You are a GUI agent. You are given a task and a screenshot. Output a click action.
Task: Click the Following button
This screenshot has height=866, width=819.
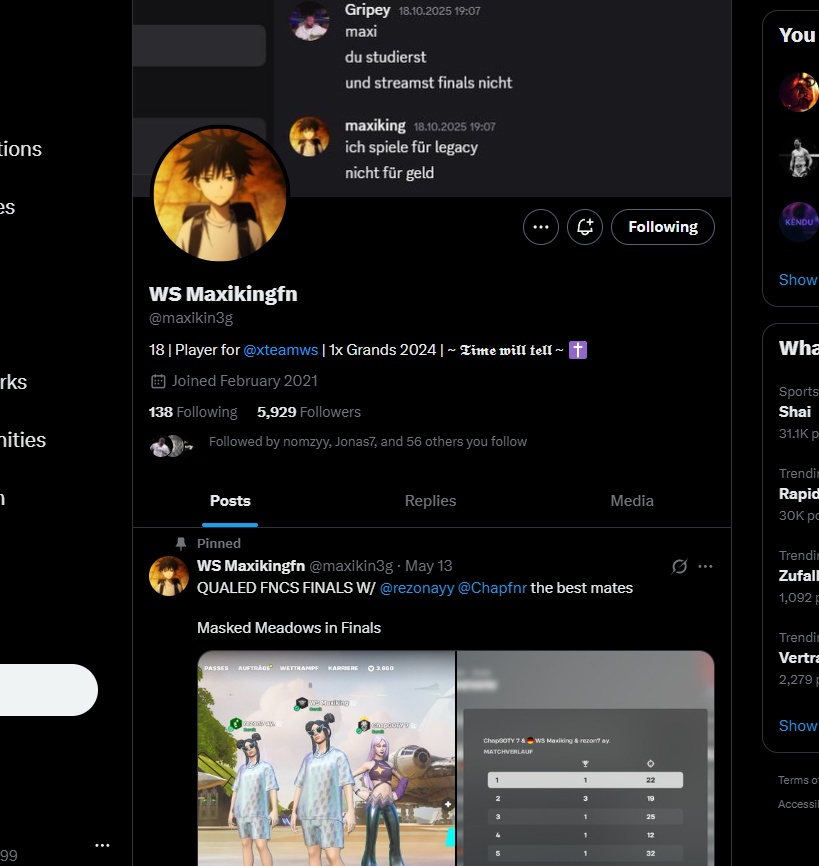point(663,227)
